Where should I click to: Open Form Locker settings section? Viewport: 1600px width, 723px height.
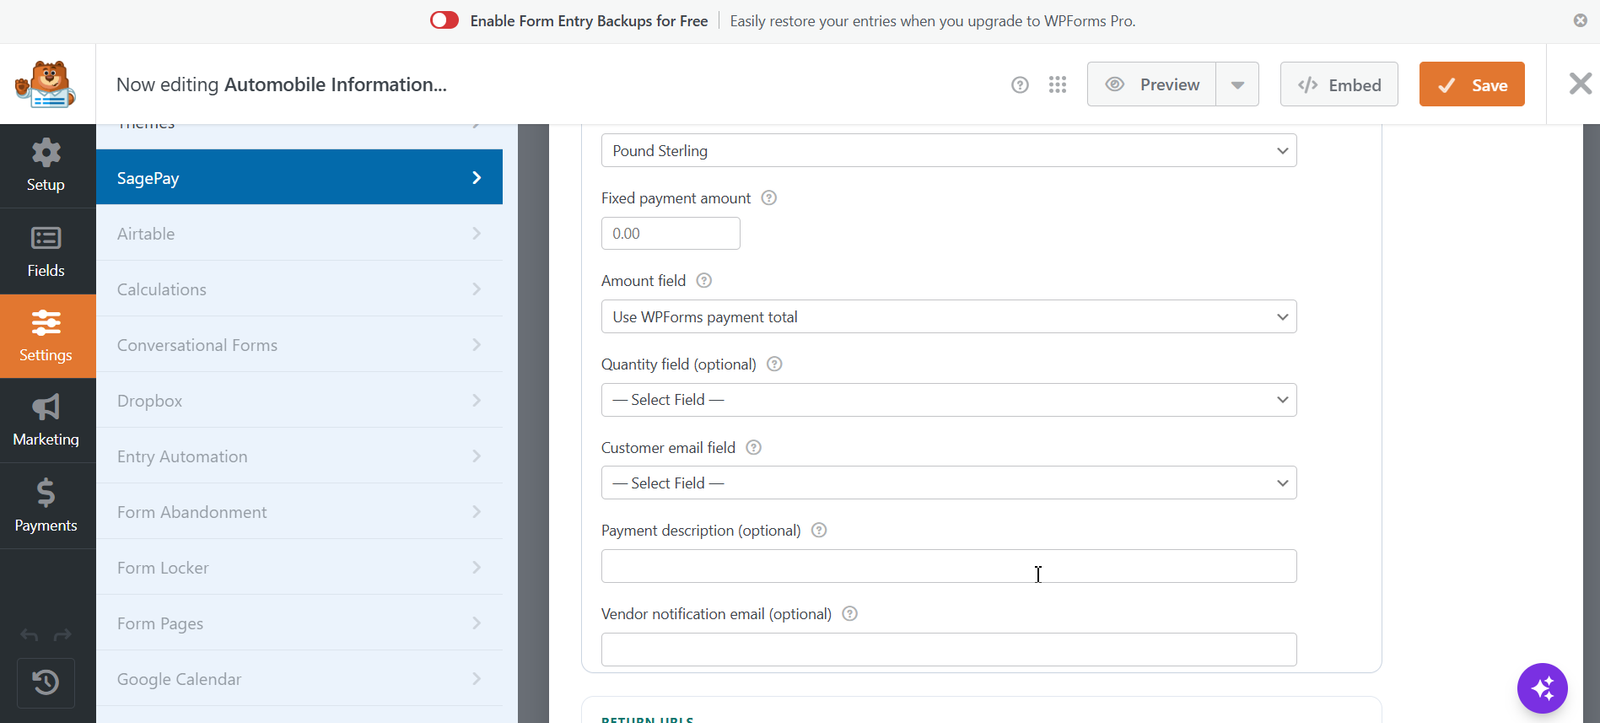click(x=299, y=567)
